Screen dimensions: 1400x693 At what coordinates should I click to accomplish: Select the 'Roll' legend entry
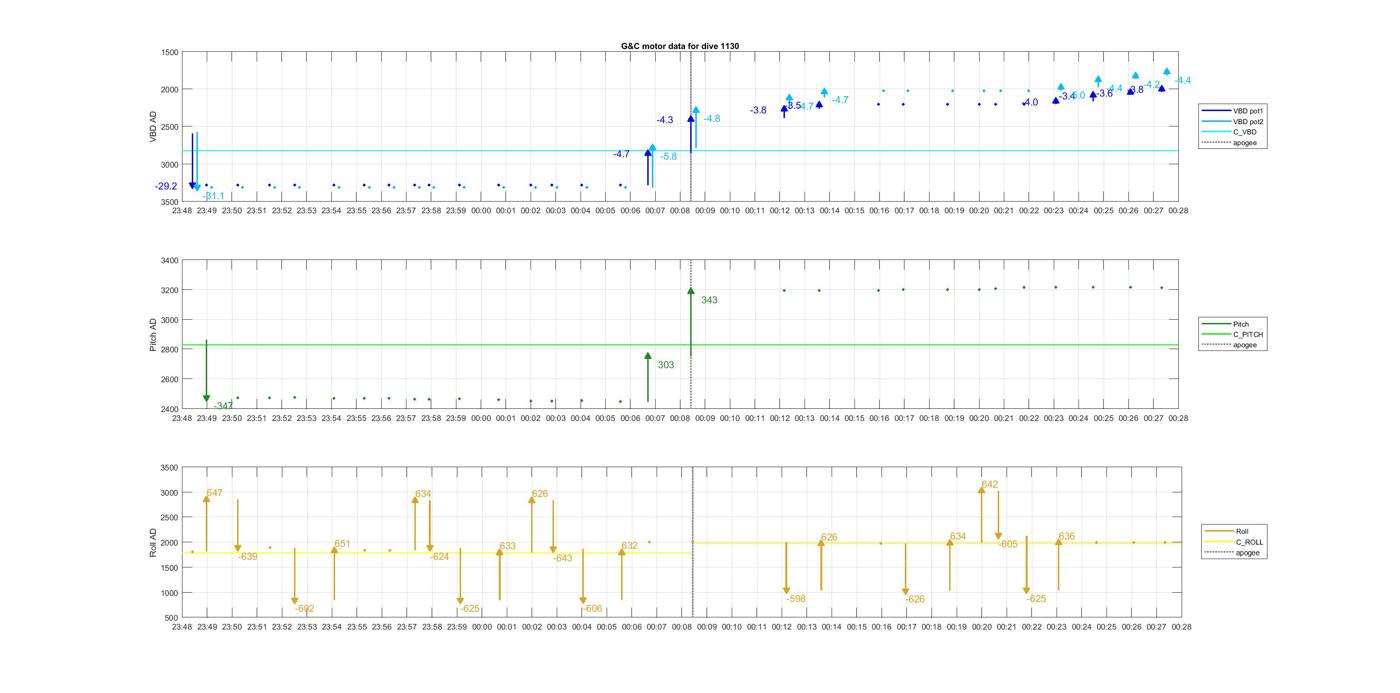click(x=1242, y=531)
